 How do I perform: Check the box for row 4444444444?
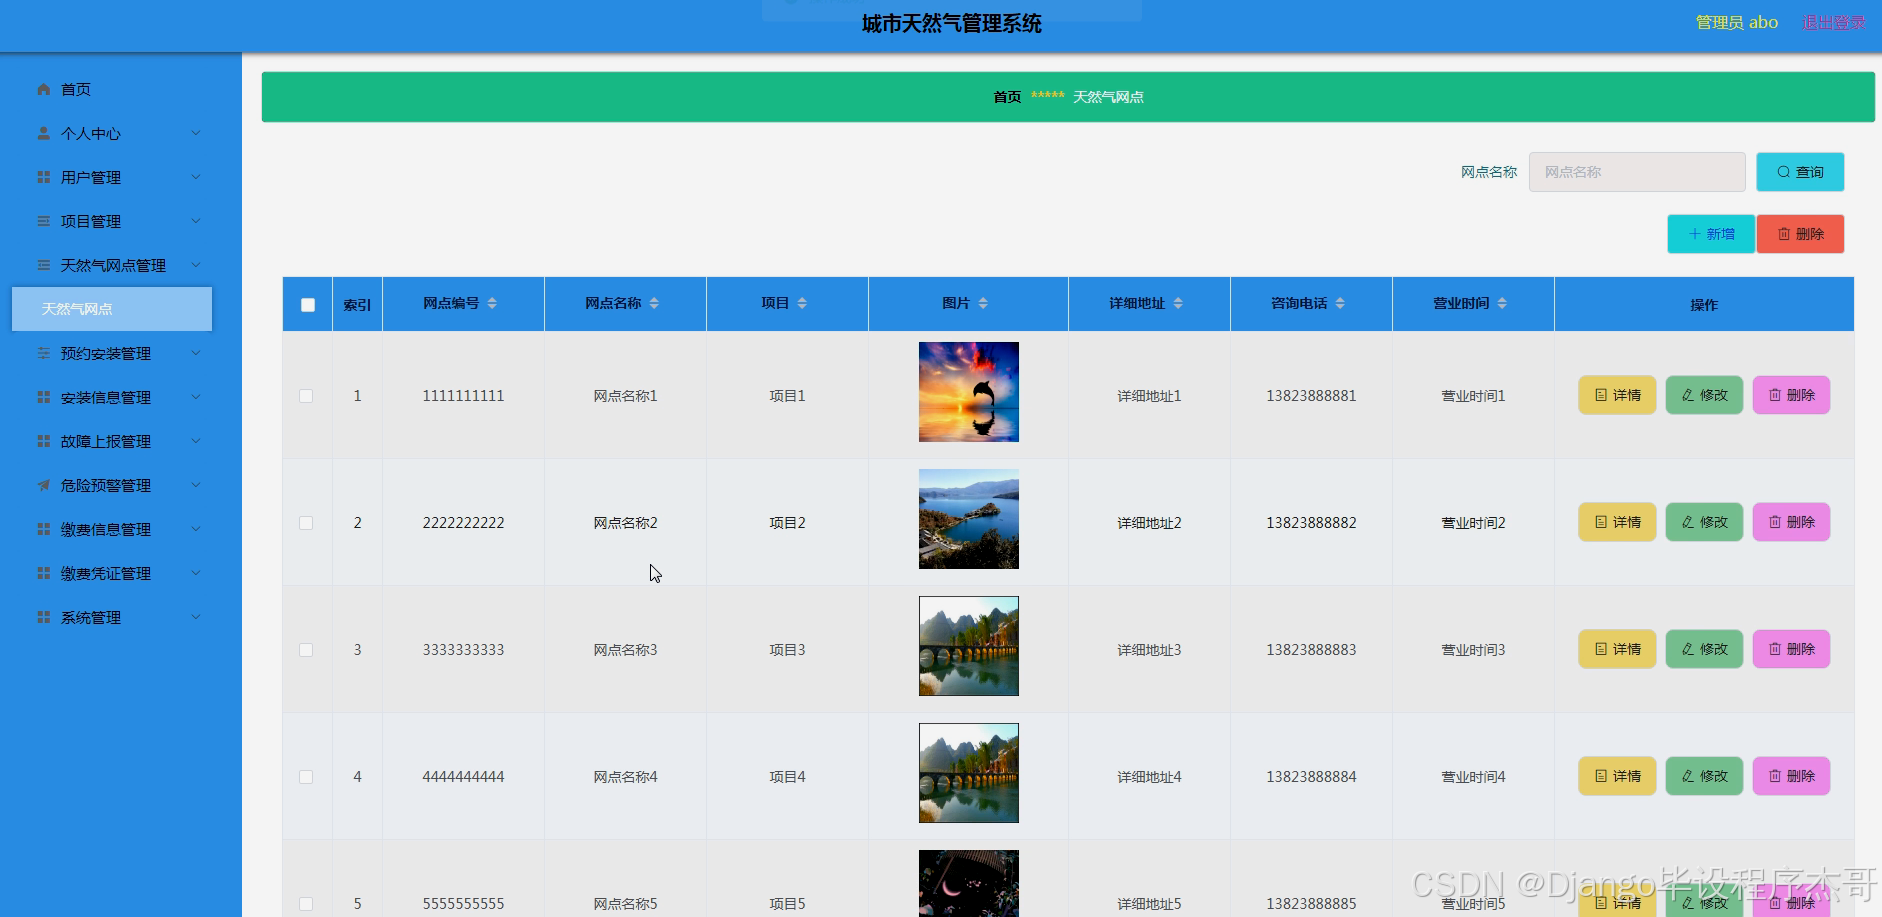click(x=306, y=777)
